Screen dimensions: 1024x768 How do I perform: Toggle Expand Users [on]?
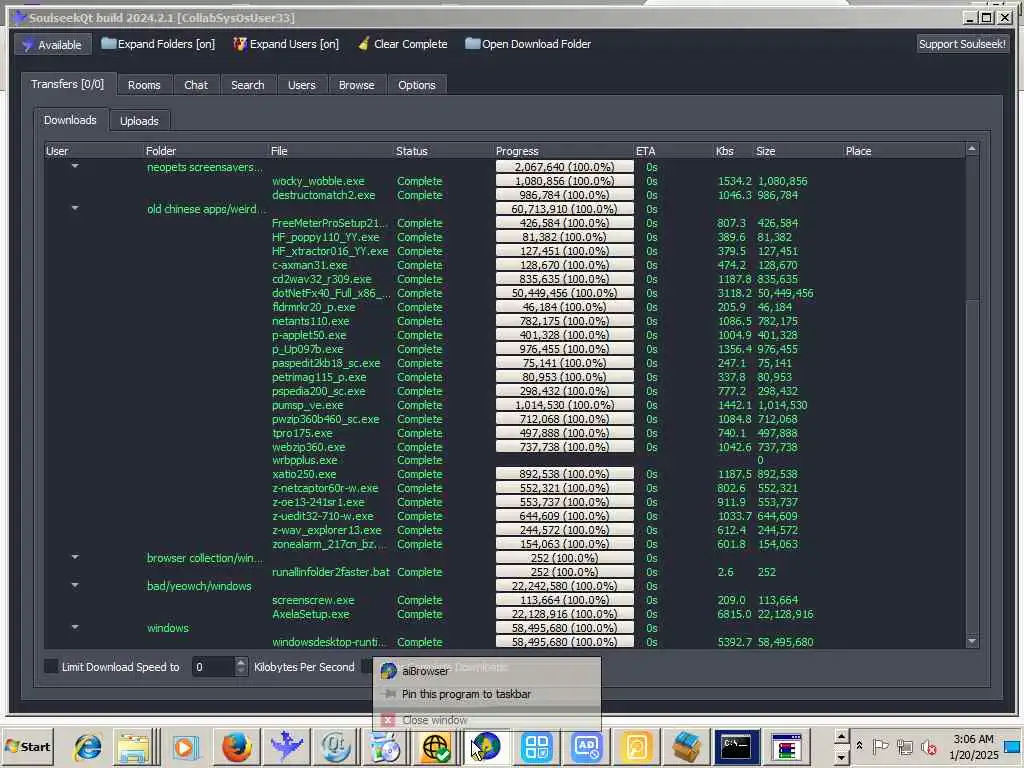(286, 44)
